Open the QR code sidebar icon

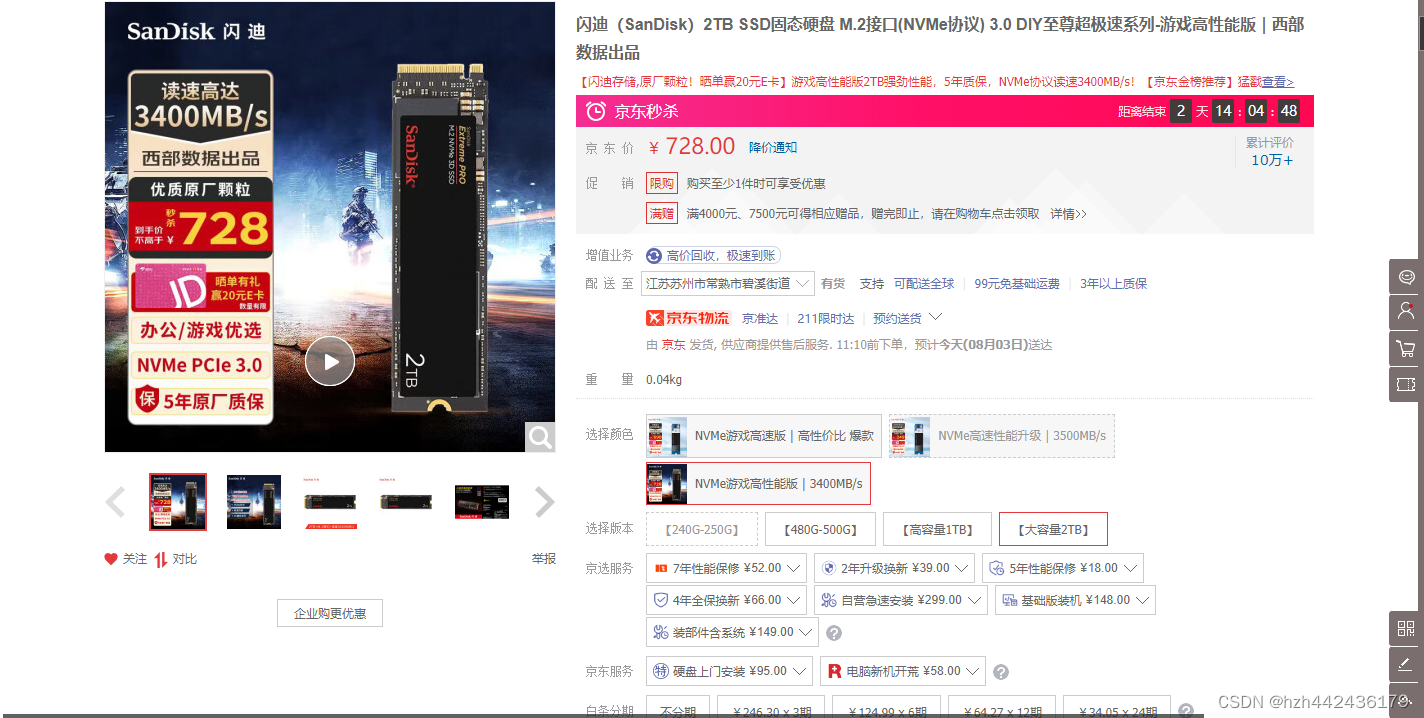coord(1406,629)
